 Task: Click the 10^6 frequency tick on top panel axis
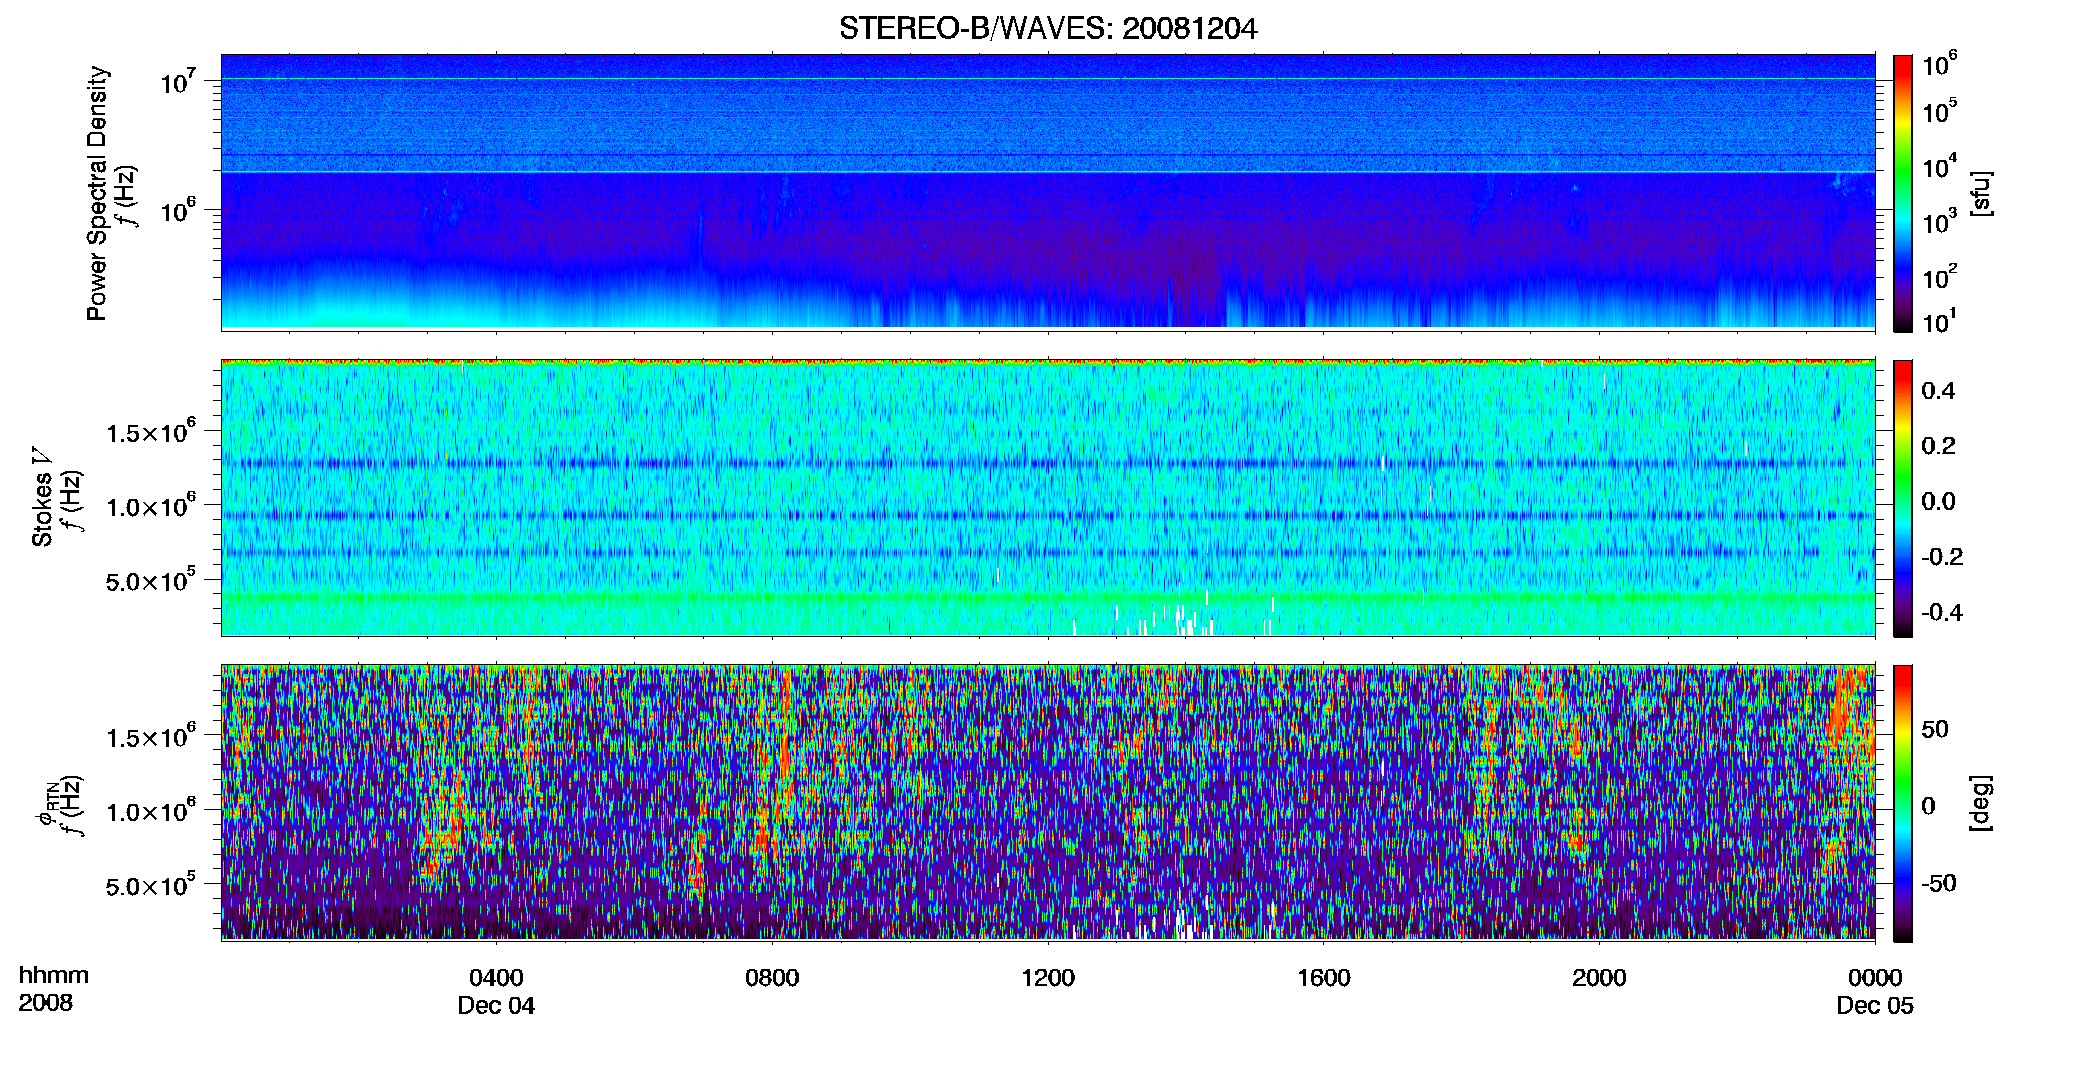point(177,209)
